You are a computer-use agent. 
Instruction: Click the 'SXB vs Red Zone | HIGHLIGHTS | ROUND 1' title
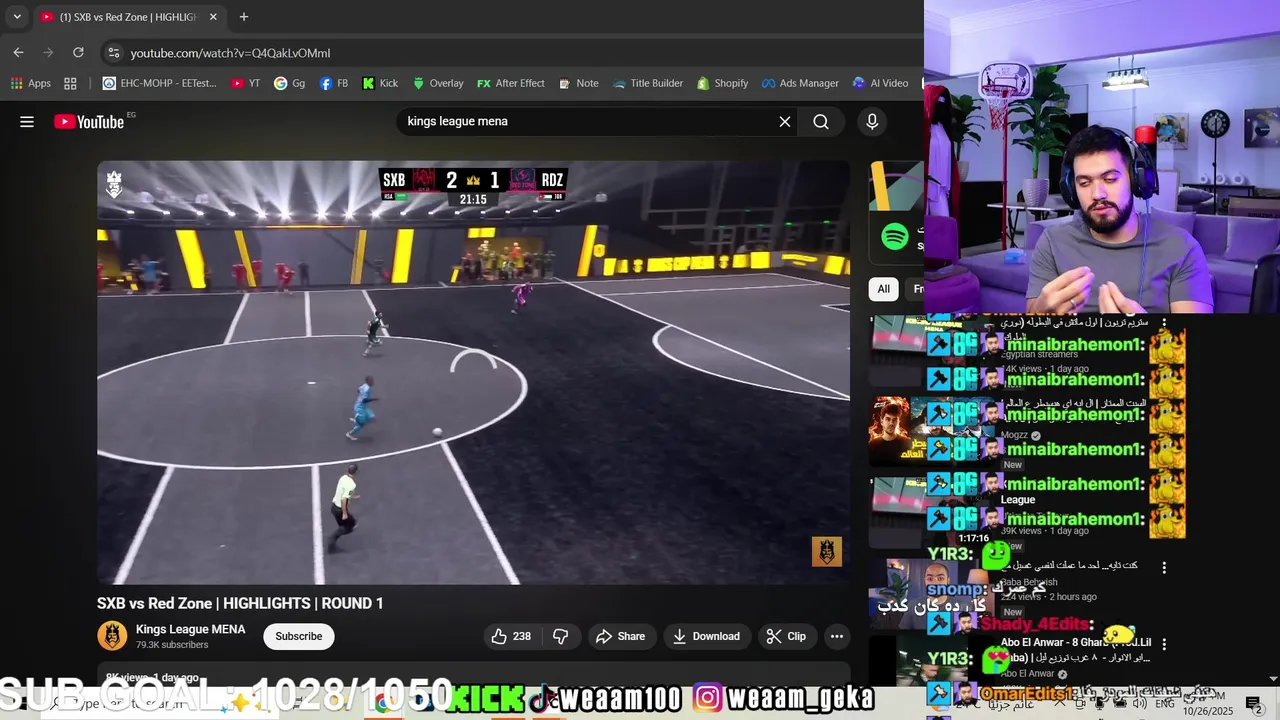pos(240,603)
